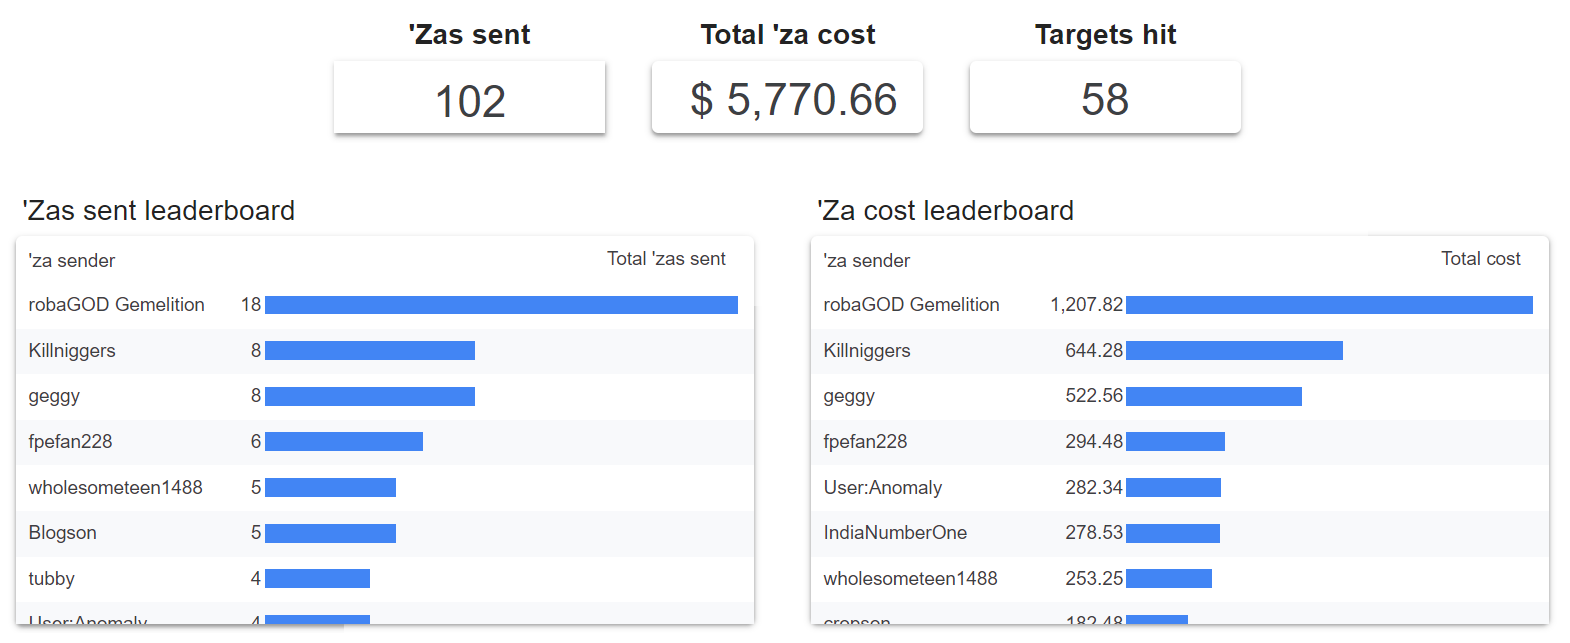Click fpefan228's bar showing 6 'zas
The image size is (1570, 643).
pos(343,442)
